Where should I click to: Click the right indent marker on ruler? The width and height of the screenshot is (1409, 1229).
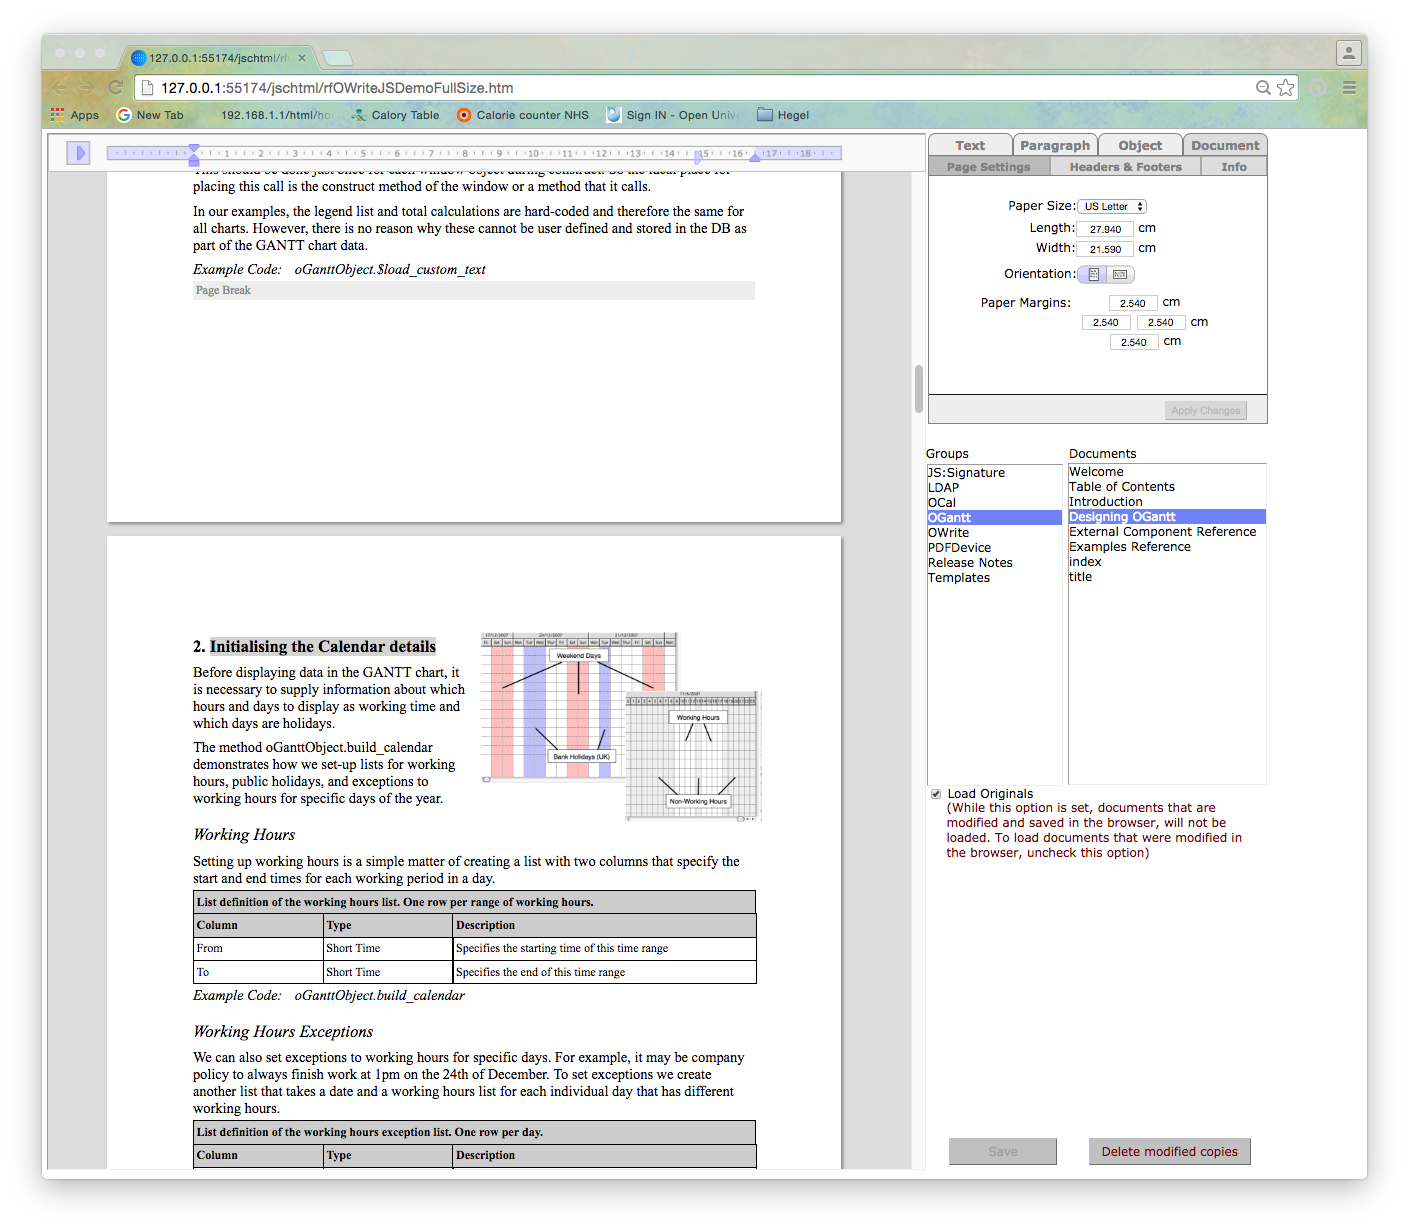click(755, 157)
